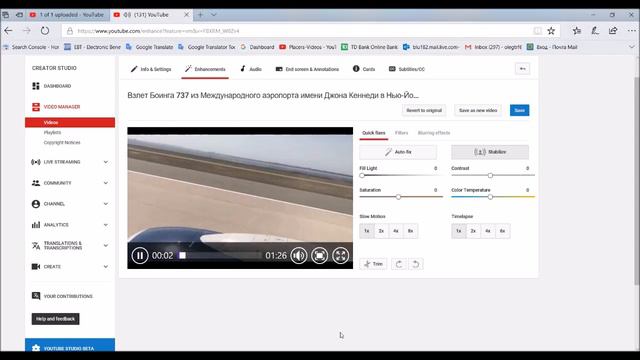Set Slow Motion to 4x
This screenshot has width=640, height=360.
pos(396,231)
